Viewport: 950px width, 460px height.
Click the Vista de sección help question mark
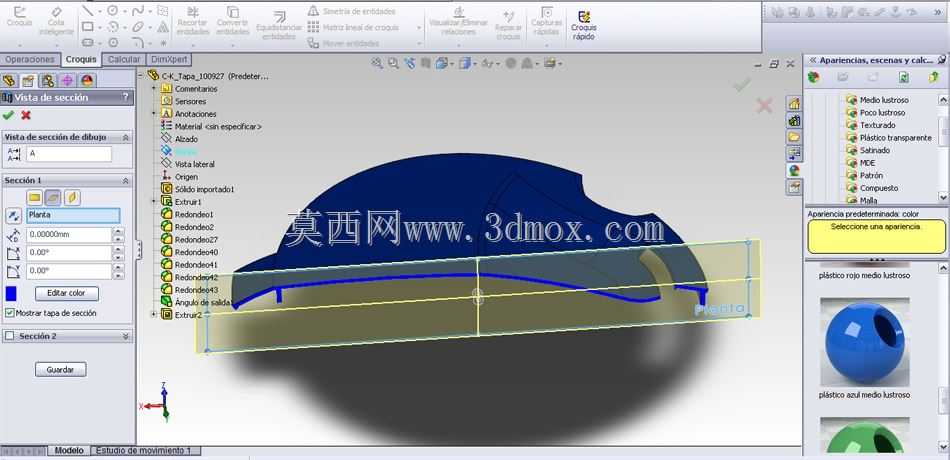tap(125, 97)
